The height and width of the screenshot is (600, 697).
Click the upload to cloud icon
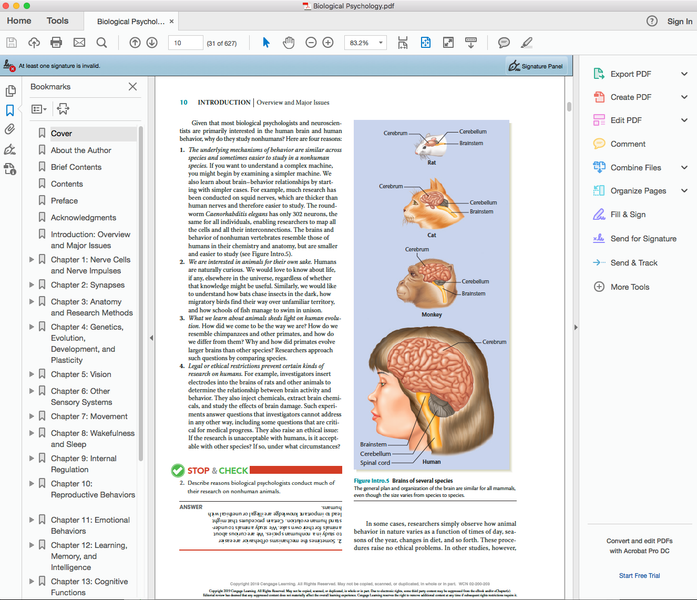[x=34, y=43]
